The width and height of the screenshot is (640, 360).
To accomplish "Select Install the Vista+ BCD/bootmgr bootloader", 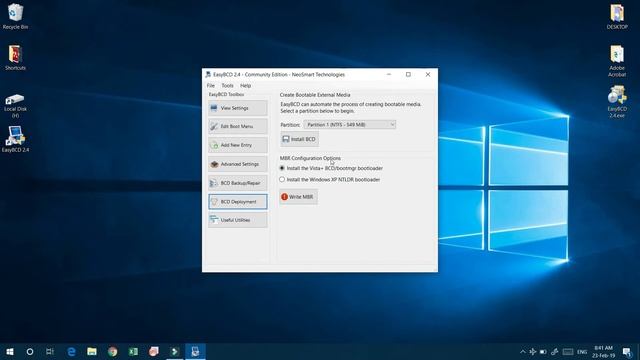I will [x=331, y=168].
